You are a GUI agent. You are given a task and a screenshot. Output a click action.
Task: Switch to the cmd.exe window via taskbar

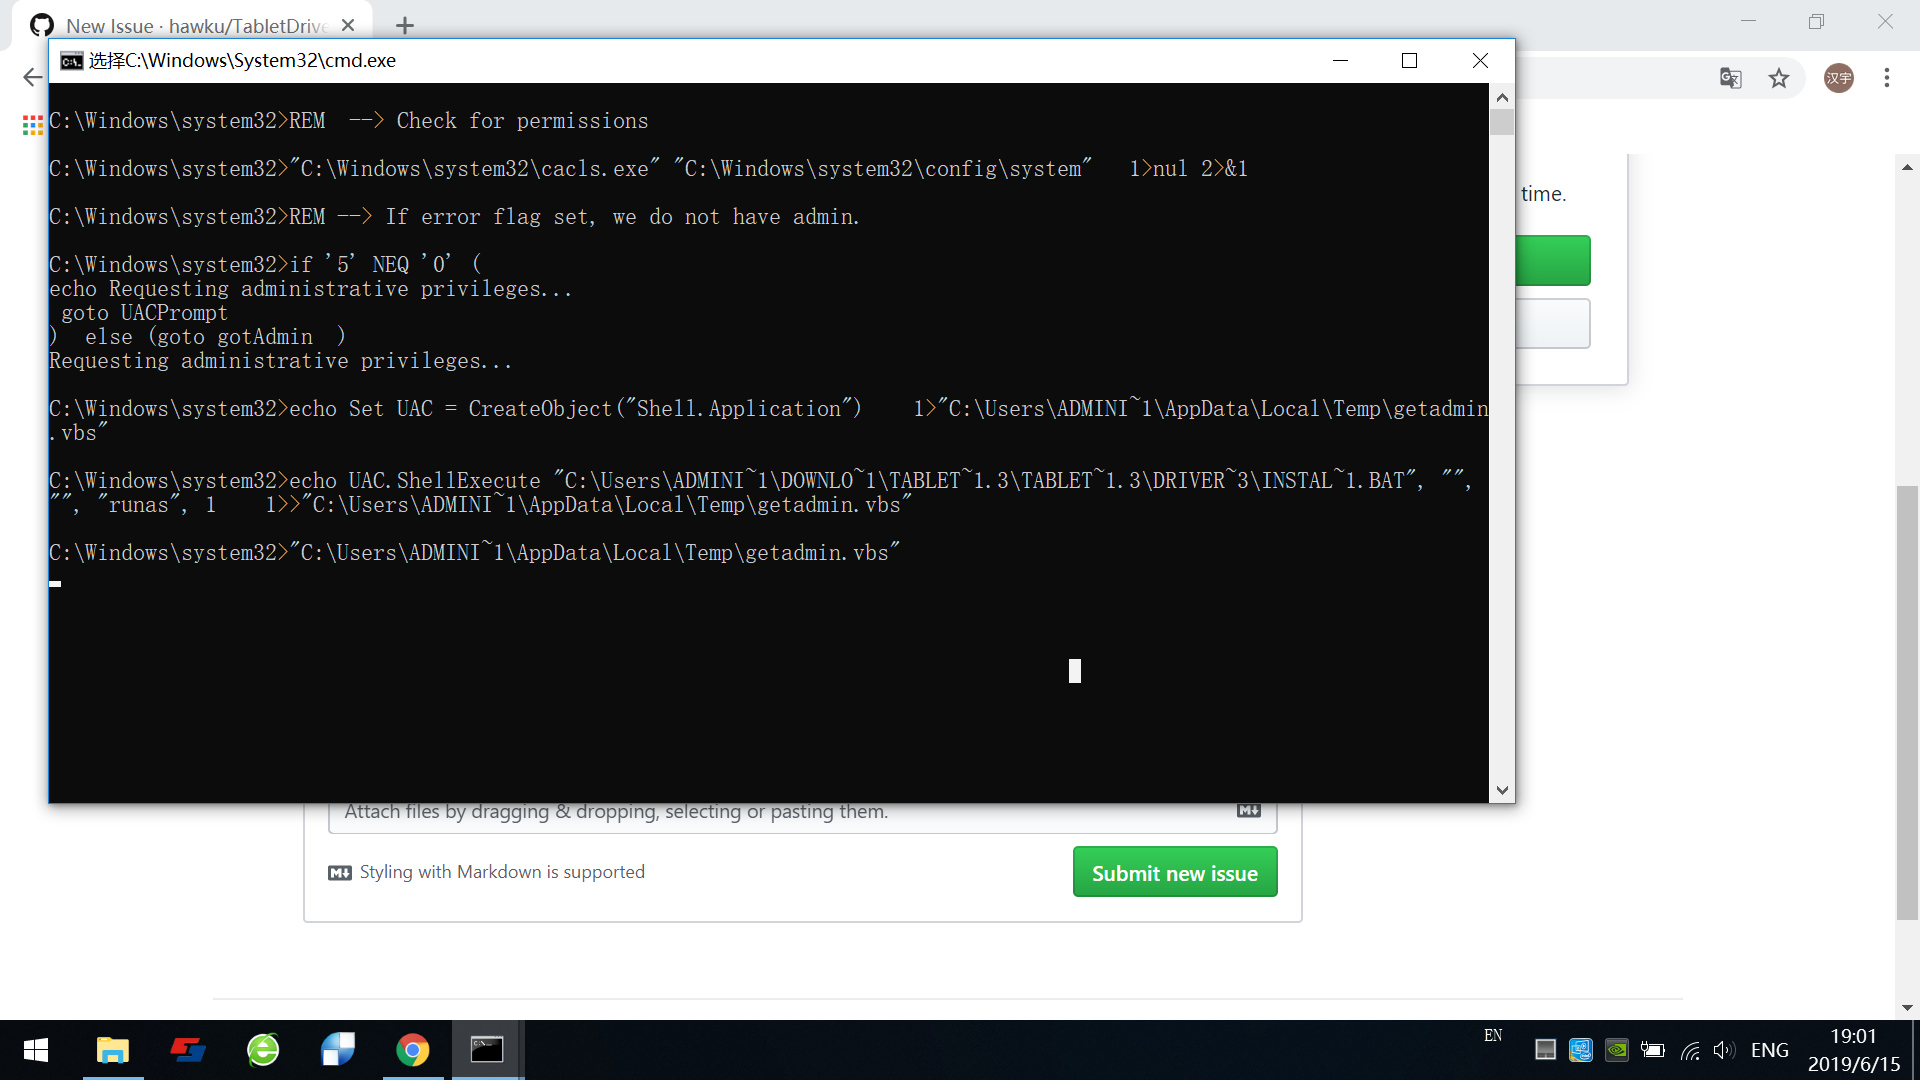click(x=488, y=1050)
